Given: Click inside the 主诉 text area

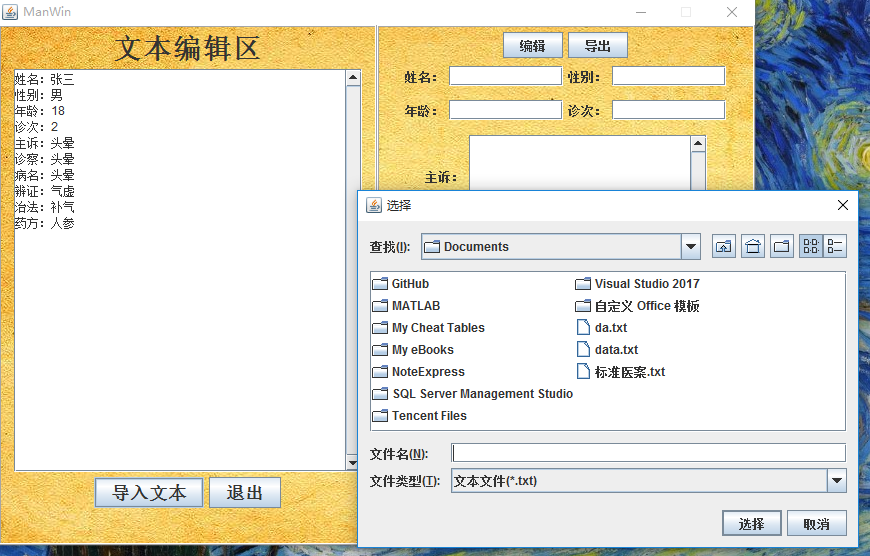Looking at the screenshot, I should 580,163.
